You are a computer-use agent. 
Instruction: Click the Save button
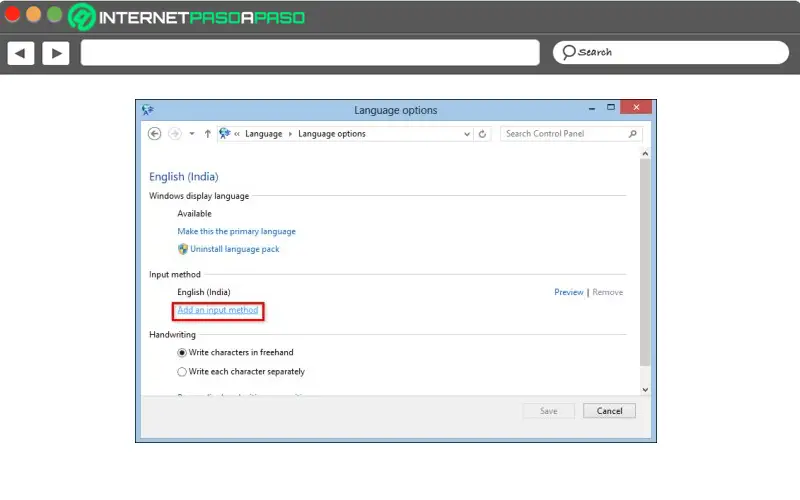(548, 411)
